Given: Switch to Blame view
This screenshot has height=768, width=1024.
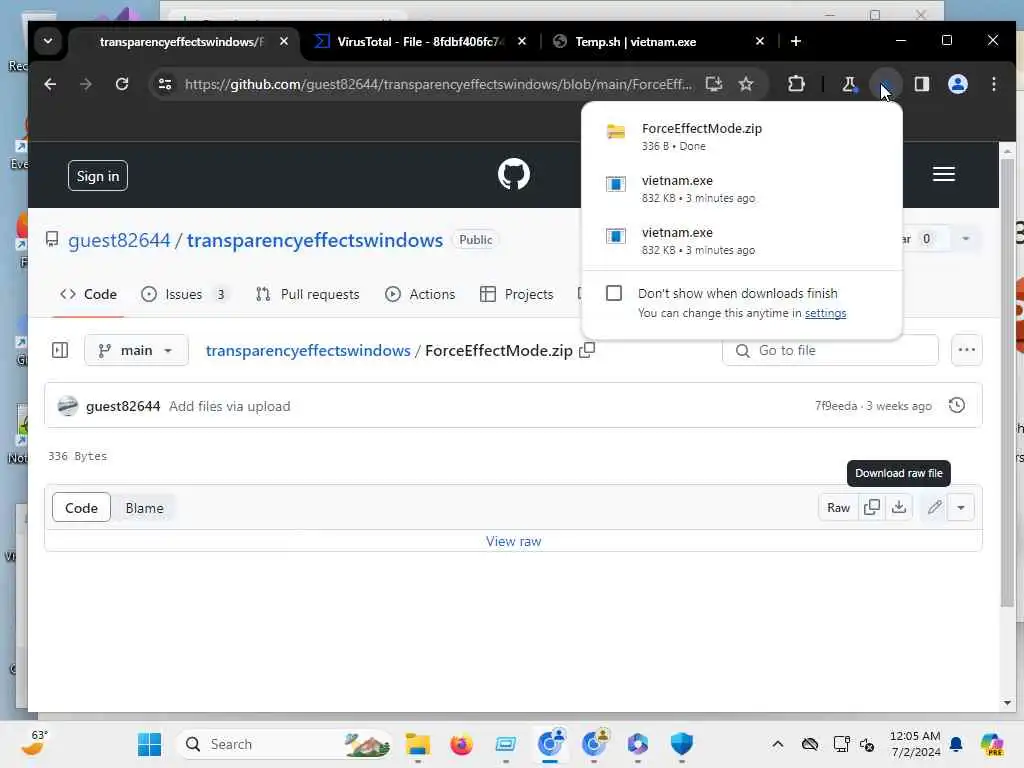Looking at the screenshot, I should coord(144,508).
